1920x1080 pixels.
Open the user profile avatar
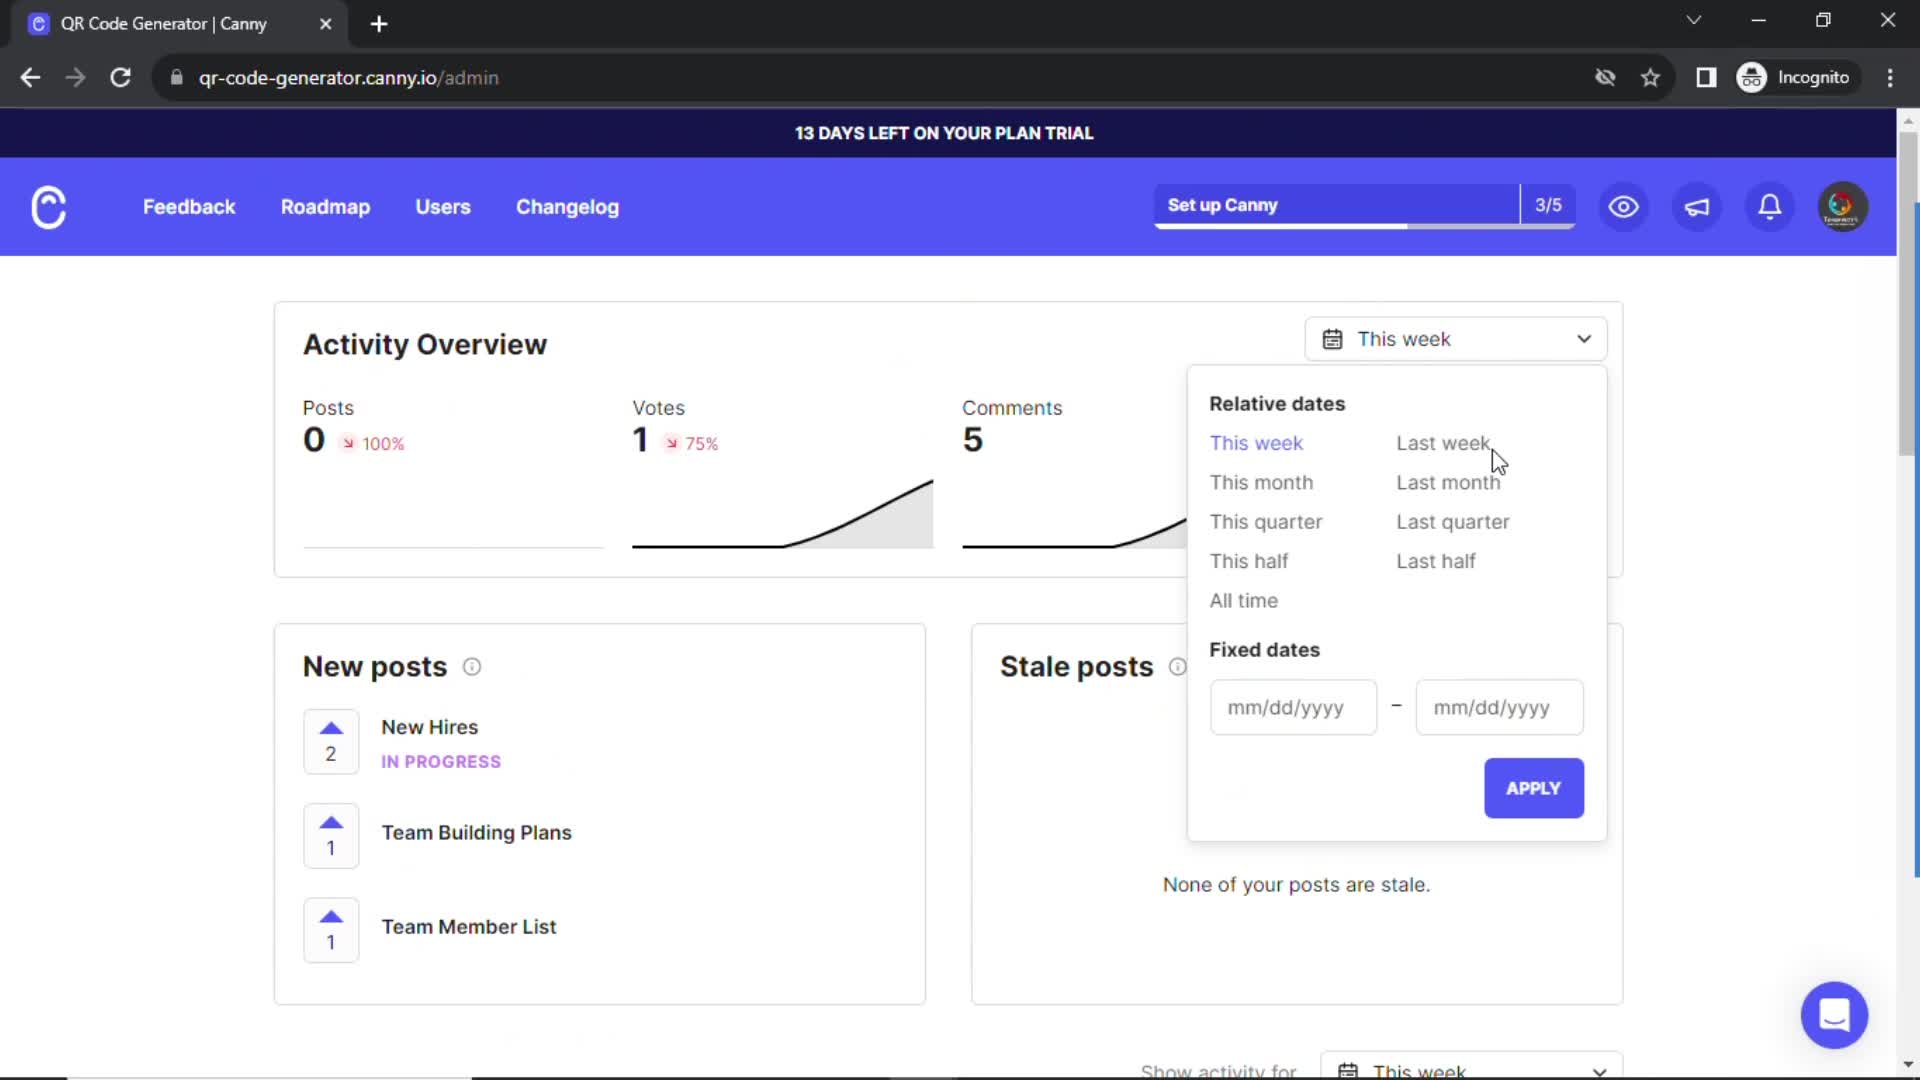point(1842,207)
